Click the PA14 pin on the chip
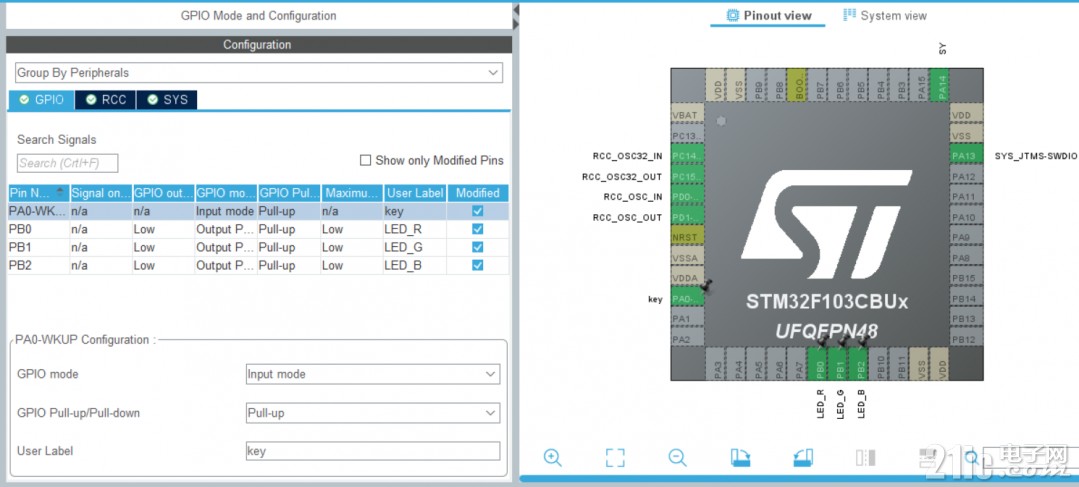This screenshot has height=487, width=1079. pyautogui.click(x=939, y=86)
